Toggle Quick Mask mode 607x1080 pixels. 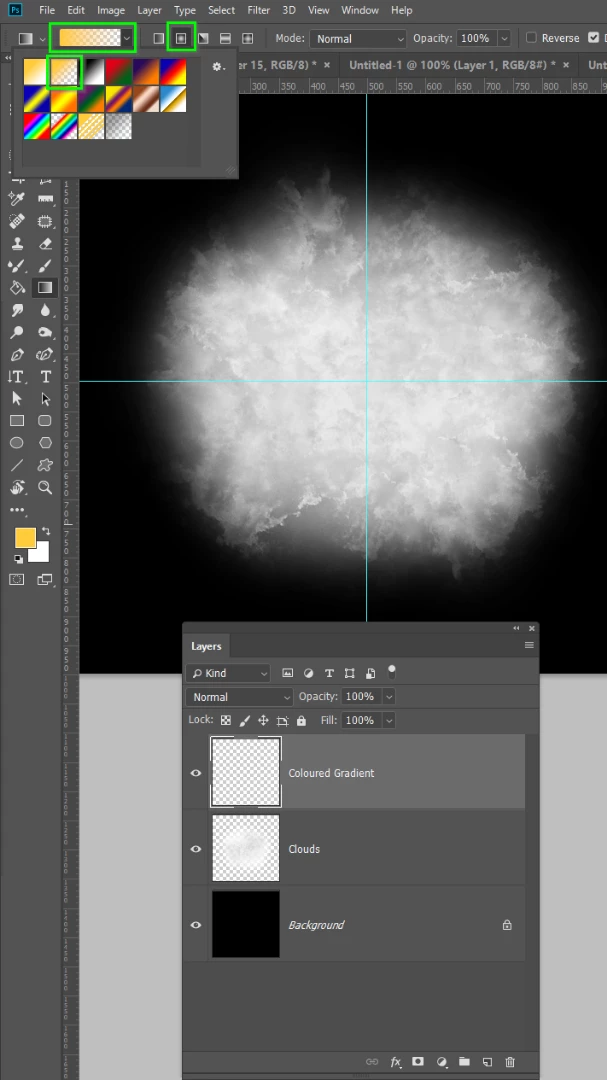[17, 579]
